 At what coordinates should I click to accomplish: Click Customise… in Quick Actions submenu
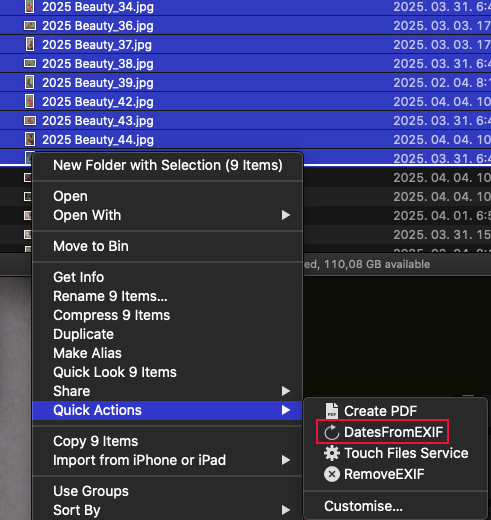(x=363, y=506)
